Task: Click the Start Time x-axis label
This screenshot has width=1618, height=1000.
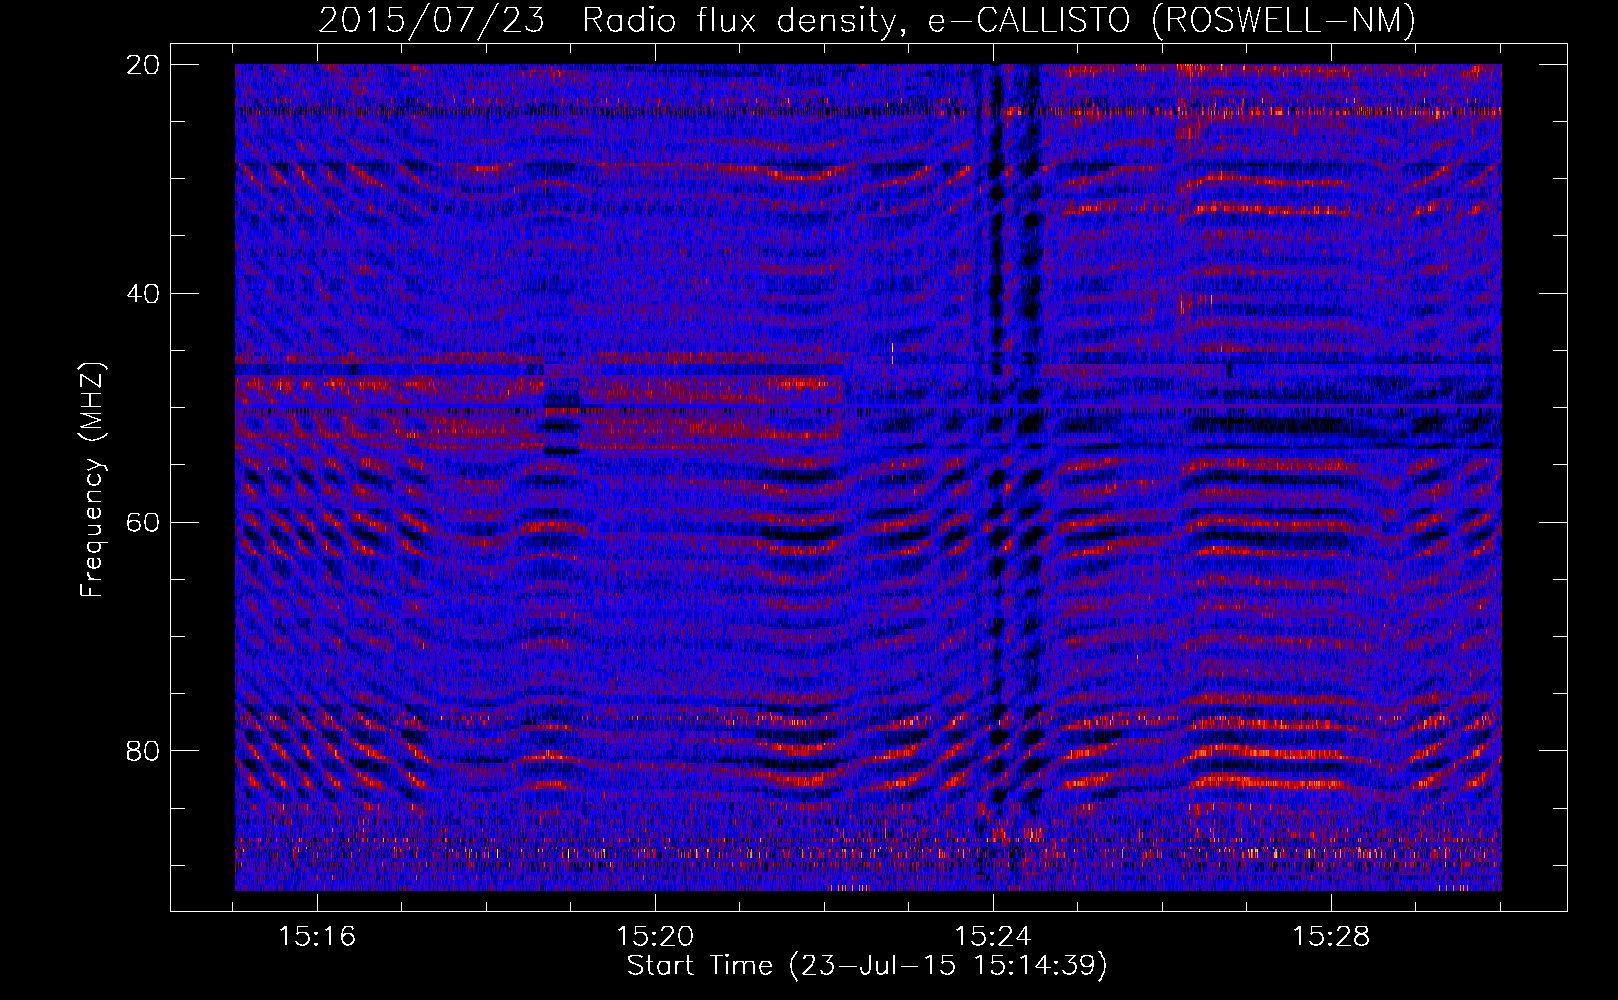Action: 867,966
